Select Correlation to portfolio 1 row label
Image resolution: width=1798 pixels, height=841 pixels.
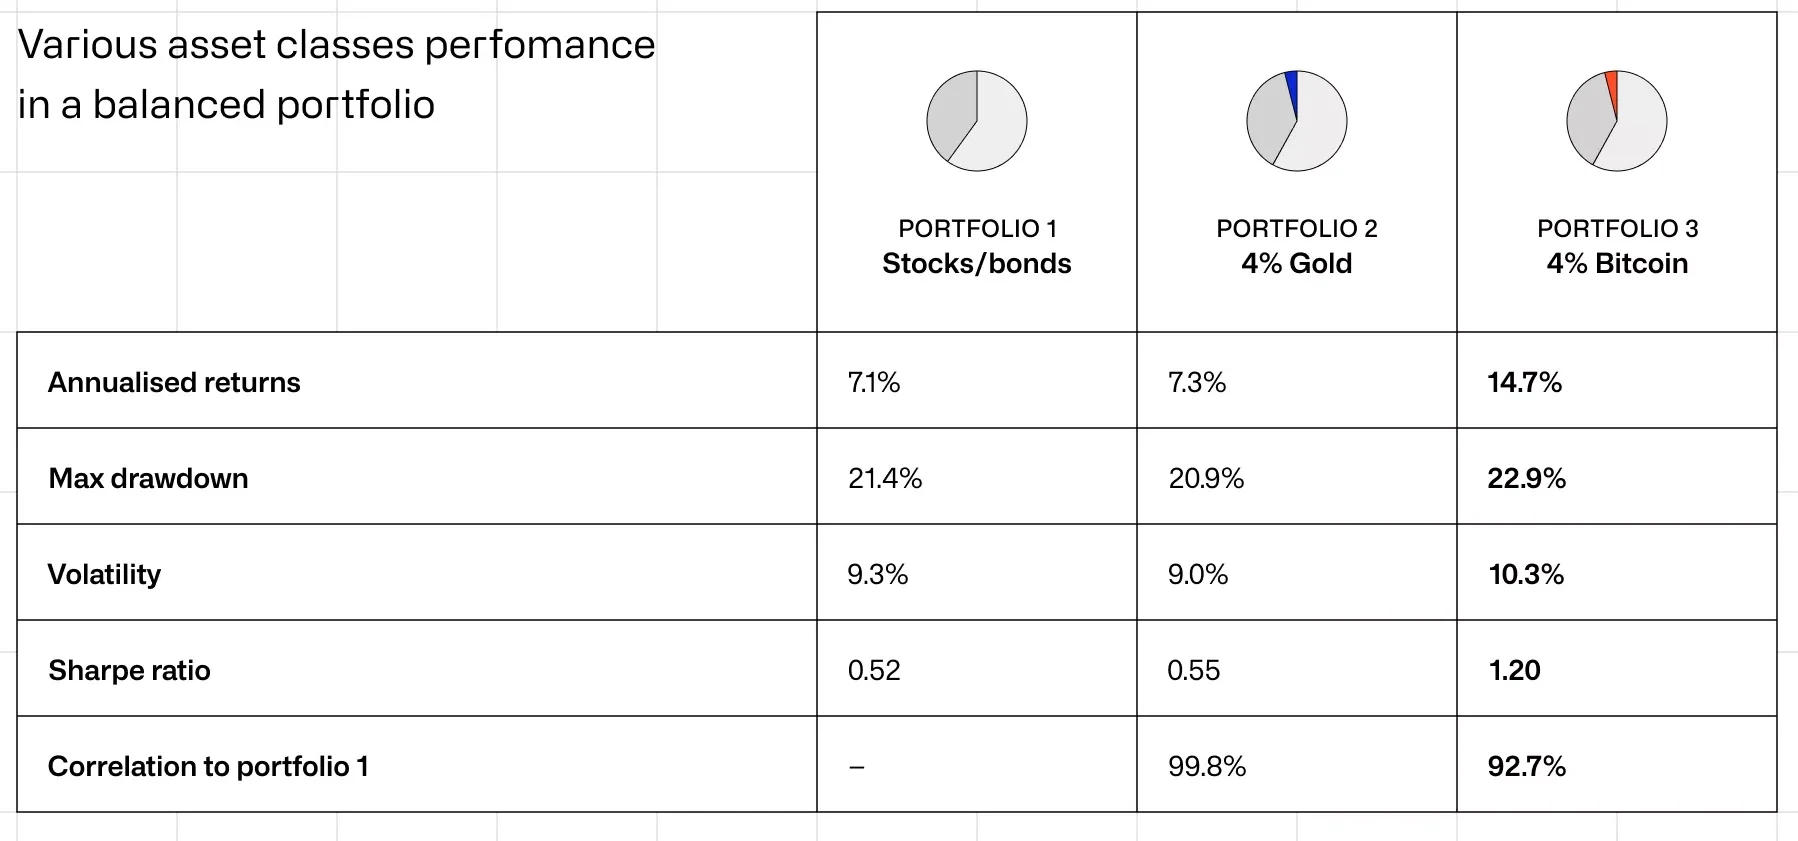(208, 766)
